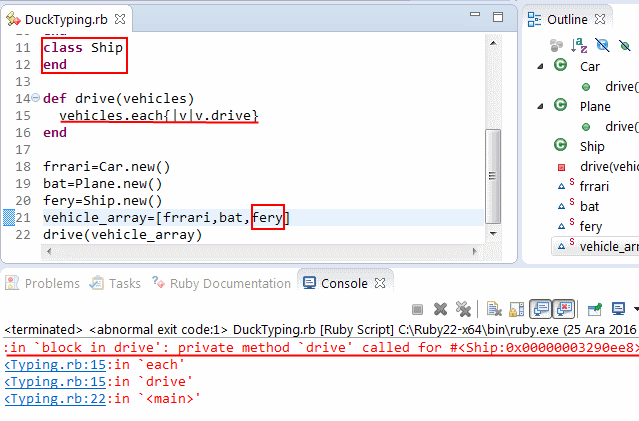Toggle Show Console When Standard Out Changes
The width and height of the screenshot is (639, 421).
[x=540, y=309]
